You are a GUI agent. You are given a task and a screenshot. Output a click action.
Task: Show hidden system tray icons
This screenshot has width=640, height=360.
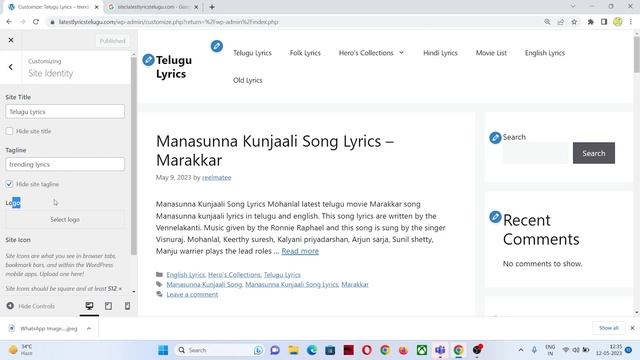[520, 350]
